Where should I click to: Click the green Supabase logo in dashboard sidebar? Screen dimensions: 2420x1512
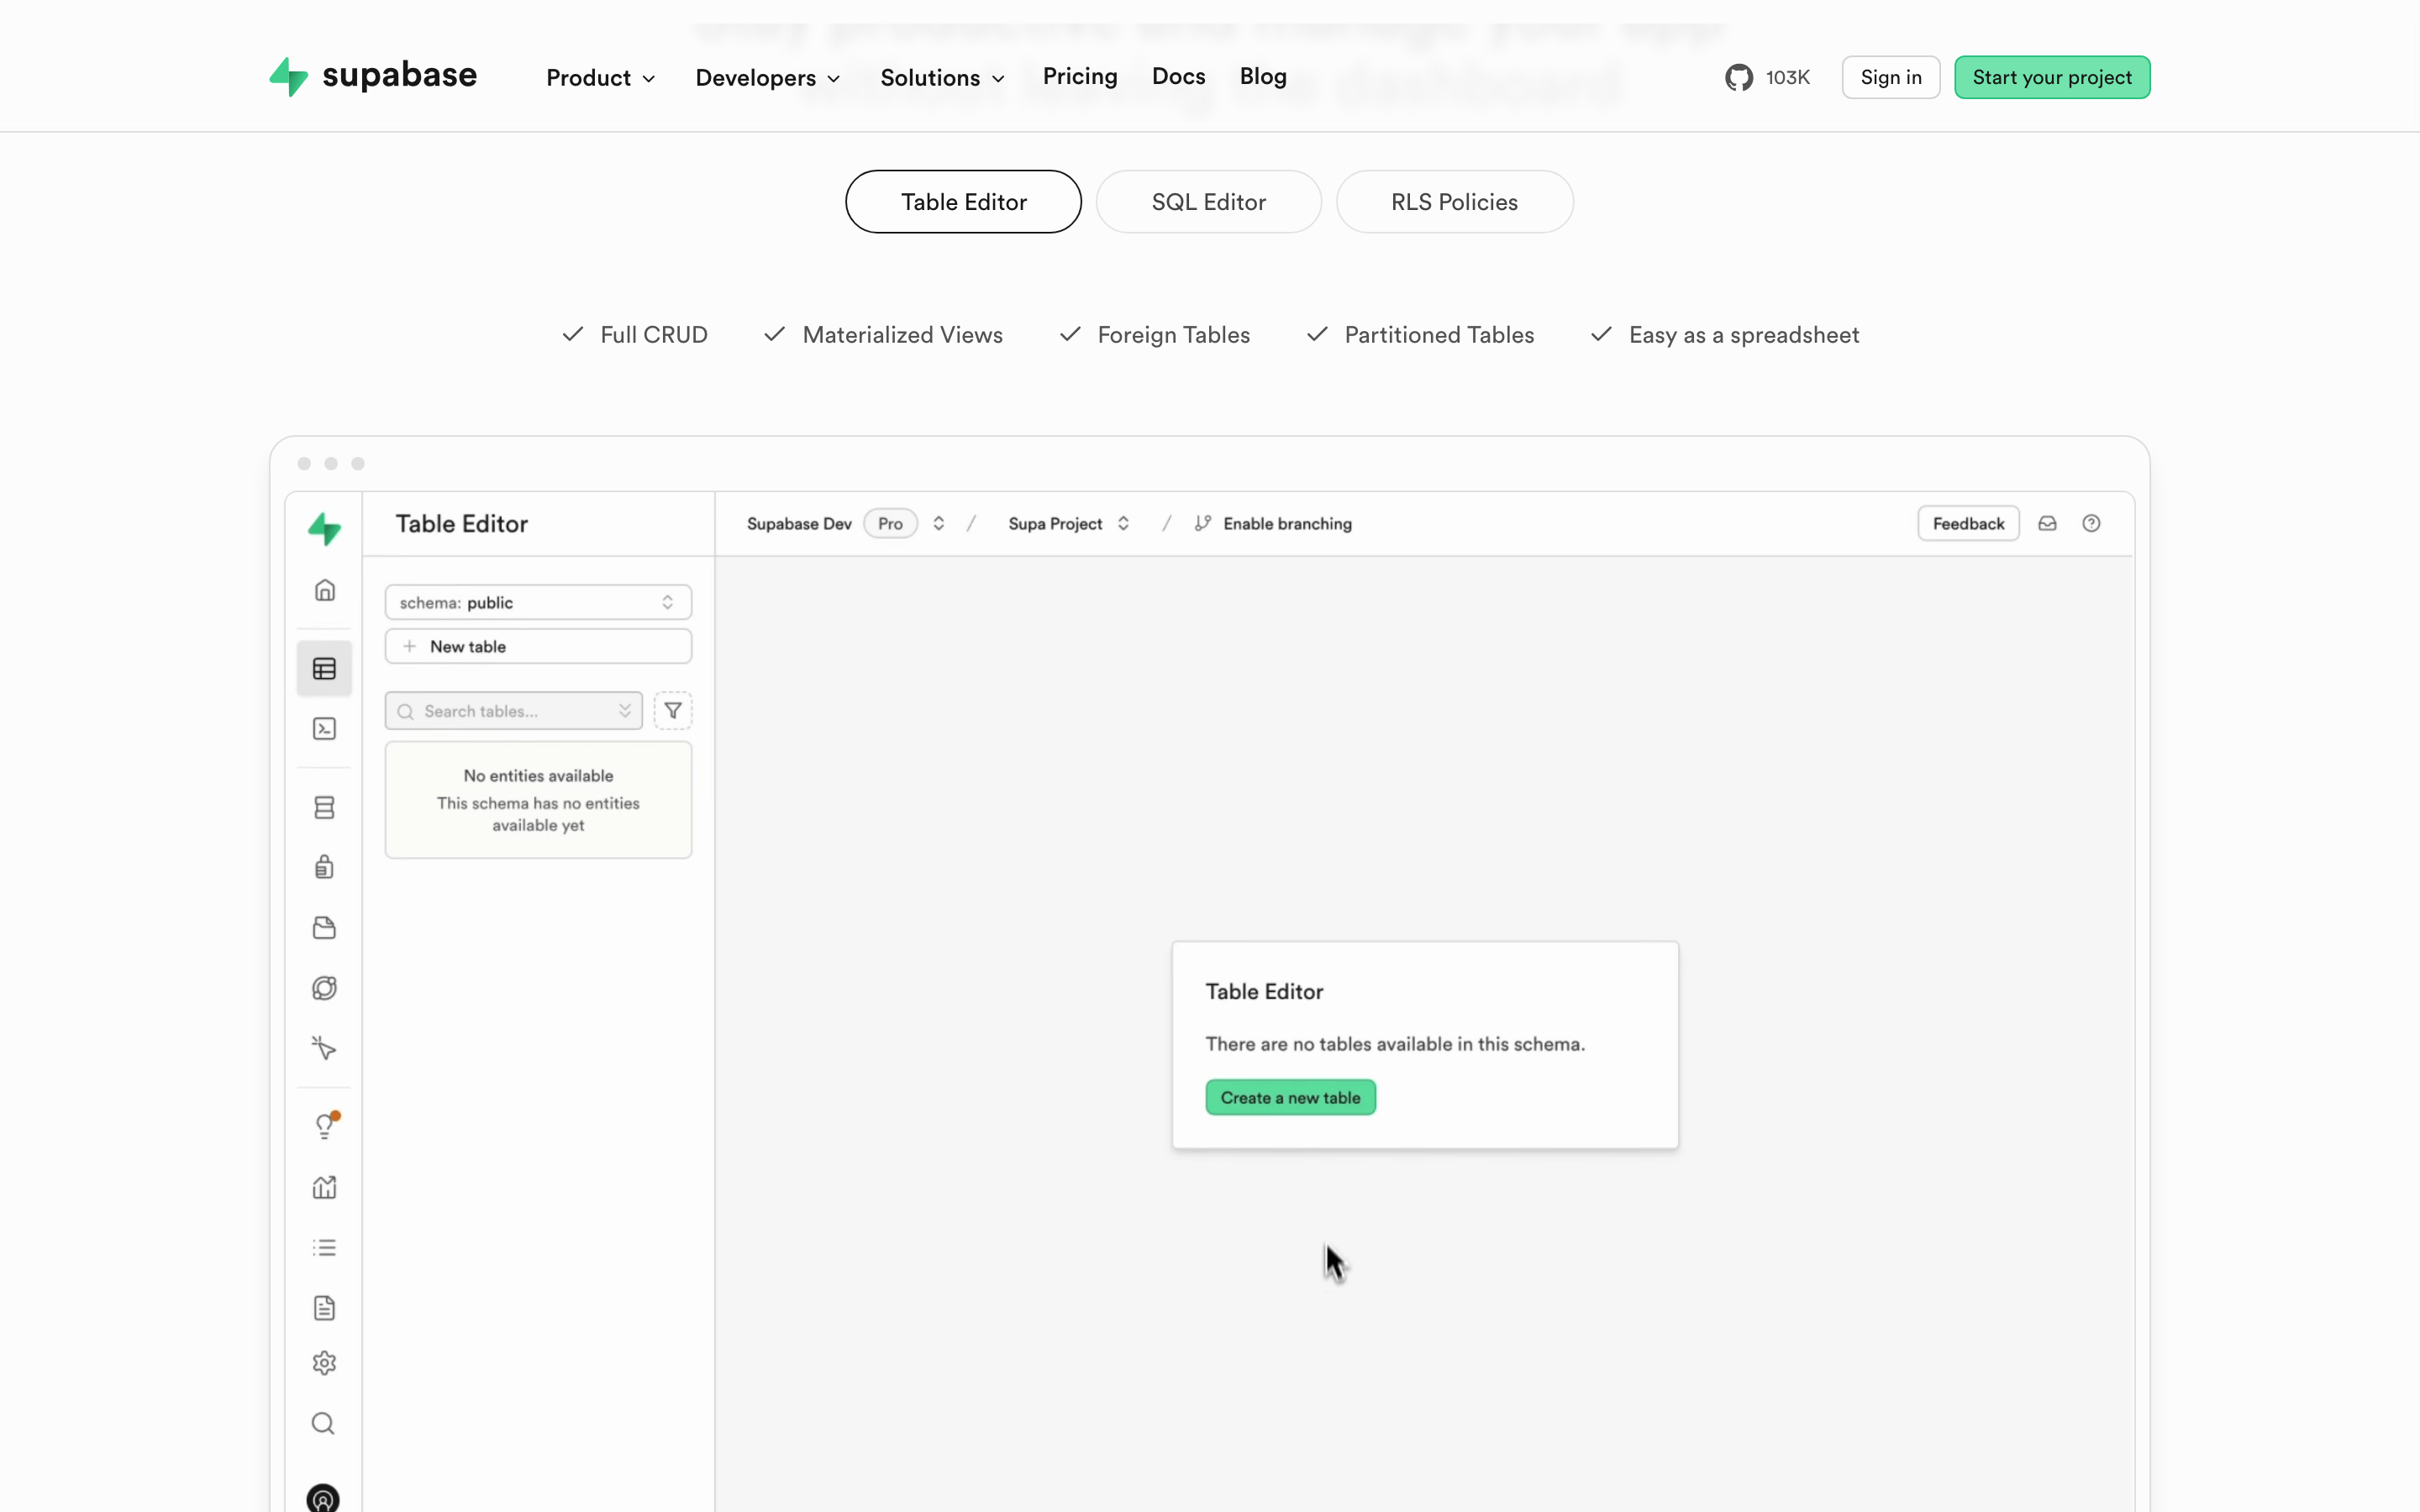[x=324, y=528]
